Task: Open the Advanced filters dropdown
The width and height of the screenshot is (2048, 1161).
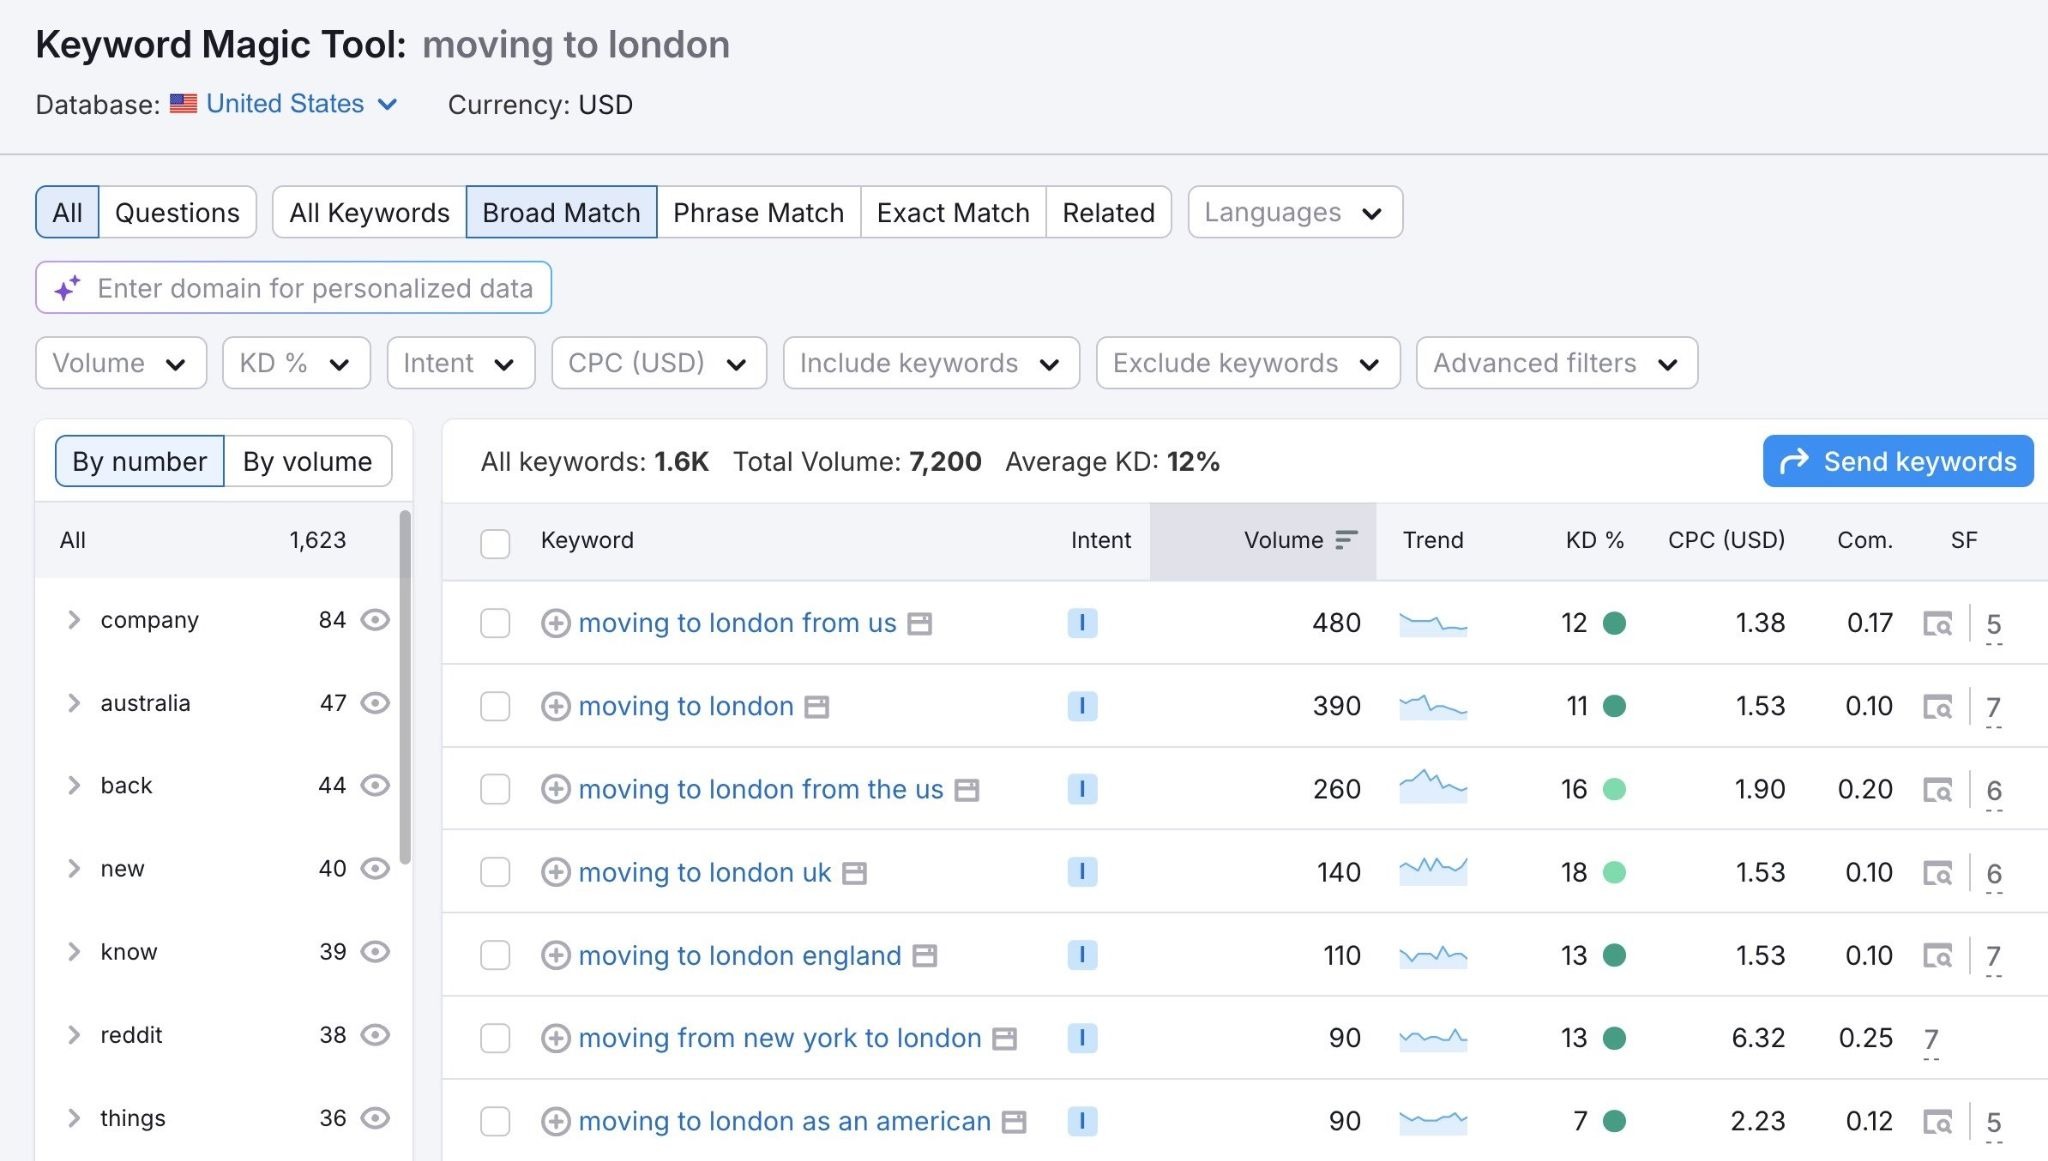Action: (1554, 362)
